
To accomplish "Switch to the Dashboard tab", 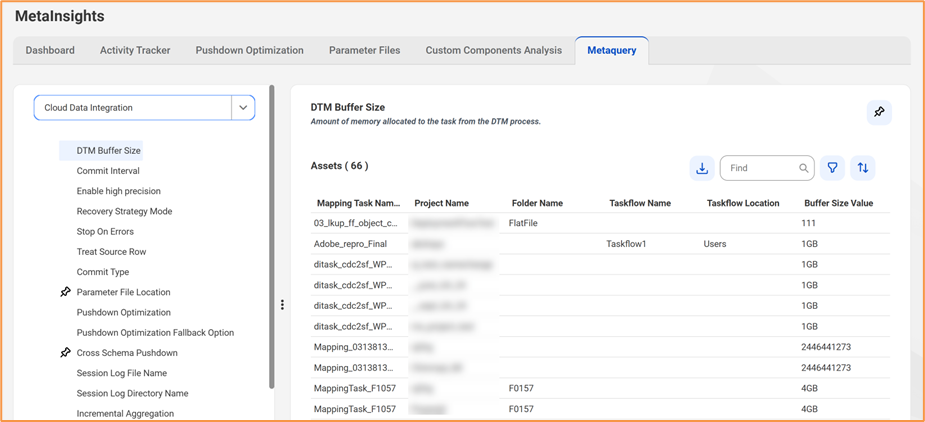I will click(x=50, y=50).
